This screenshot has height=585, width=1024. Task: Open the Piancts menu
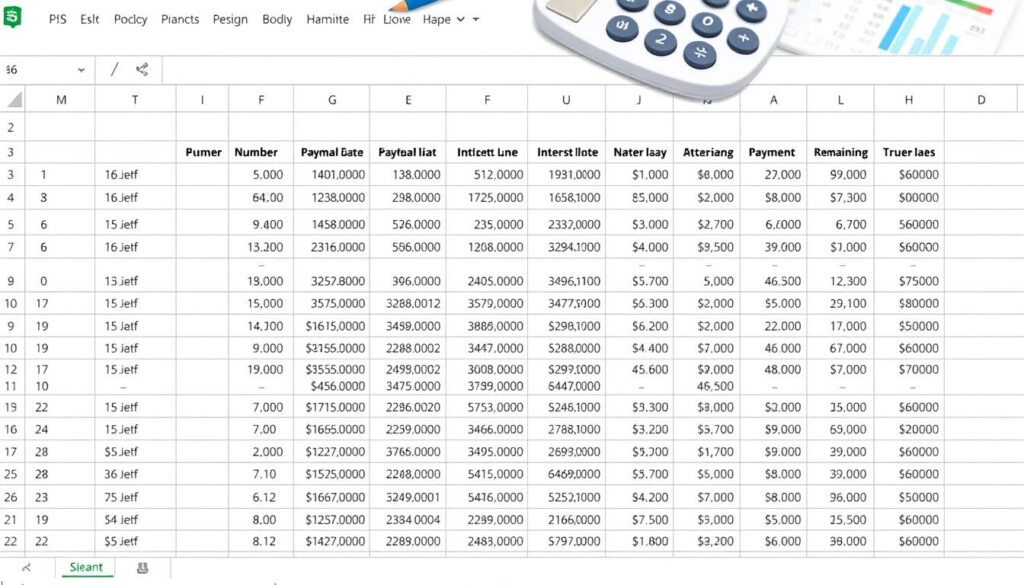(x=180, y=19)
